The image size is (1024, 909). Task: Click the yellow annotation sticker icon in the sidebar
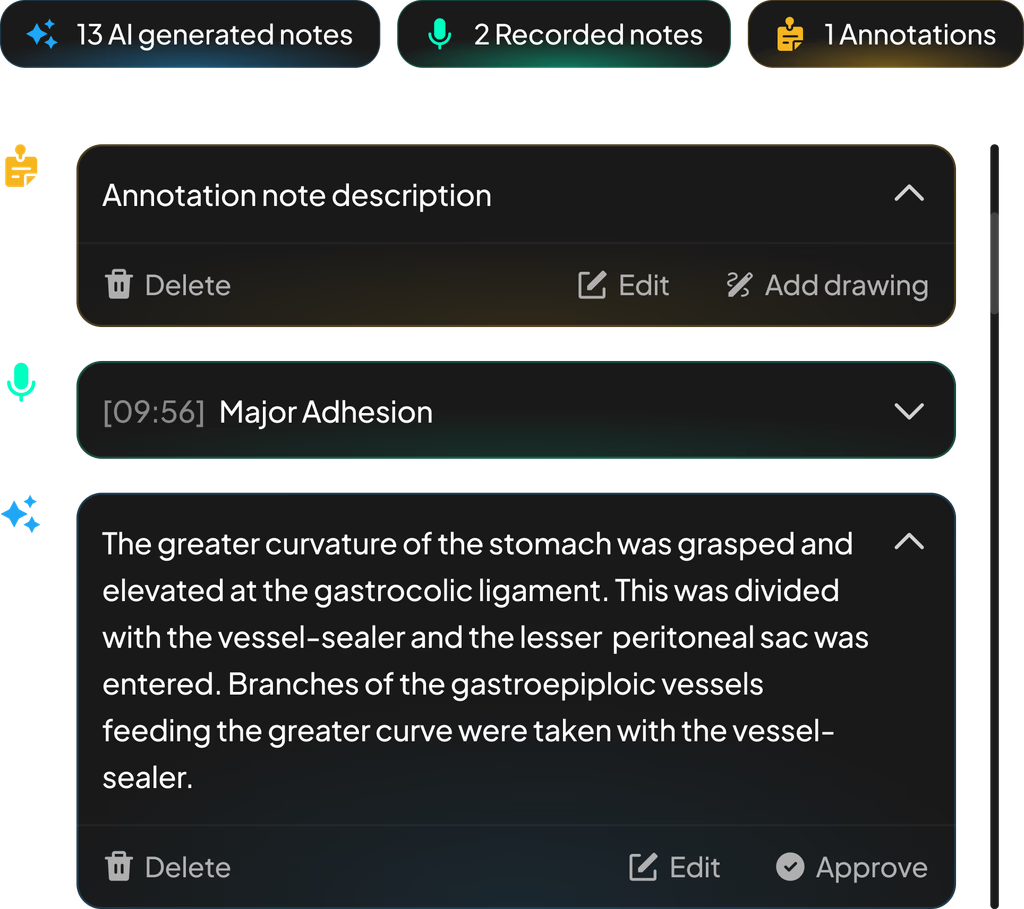(22, 167)
